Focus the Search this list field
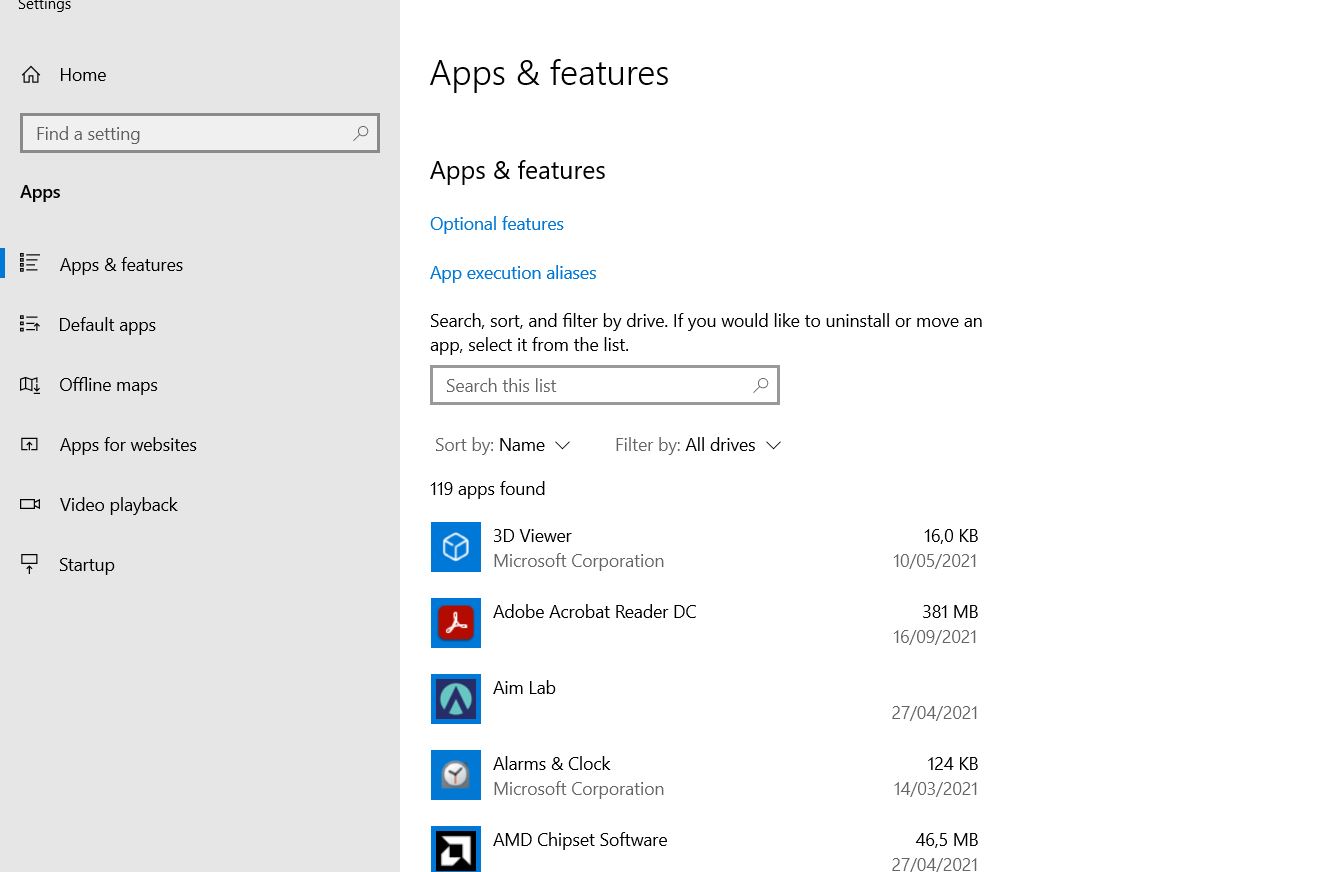Screen dimensions: 1331x872 [605, 385]
